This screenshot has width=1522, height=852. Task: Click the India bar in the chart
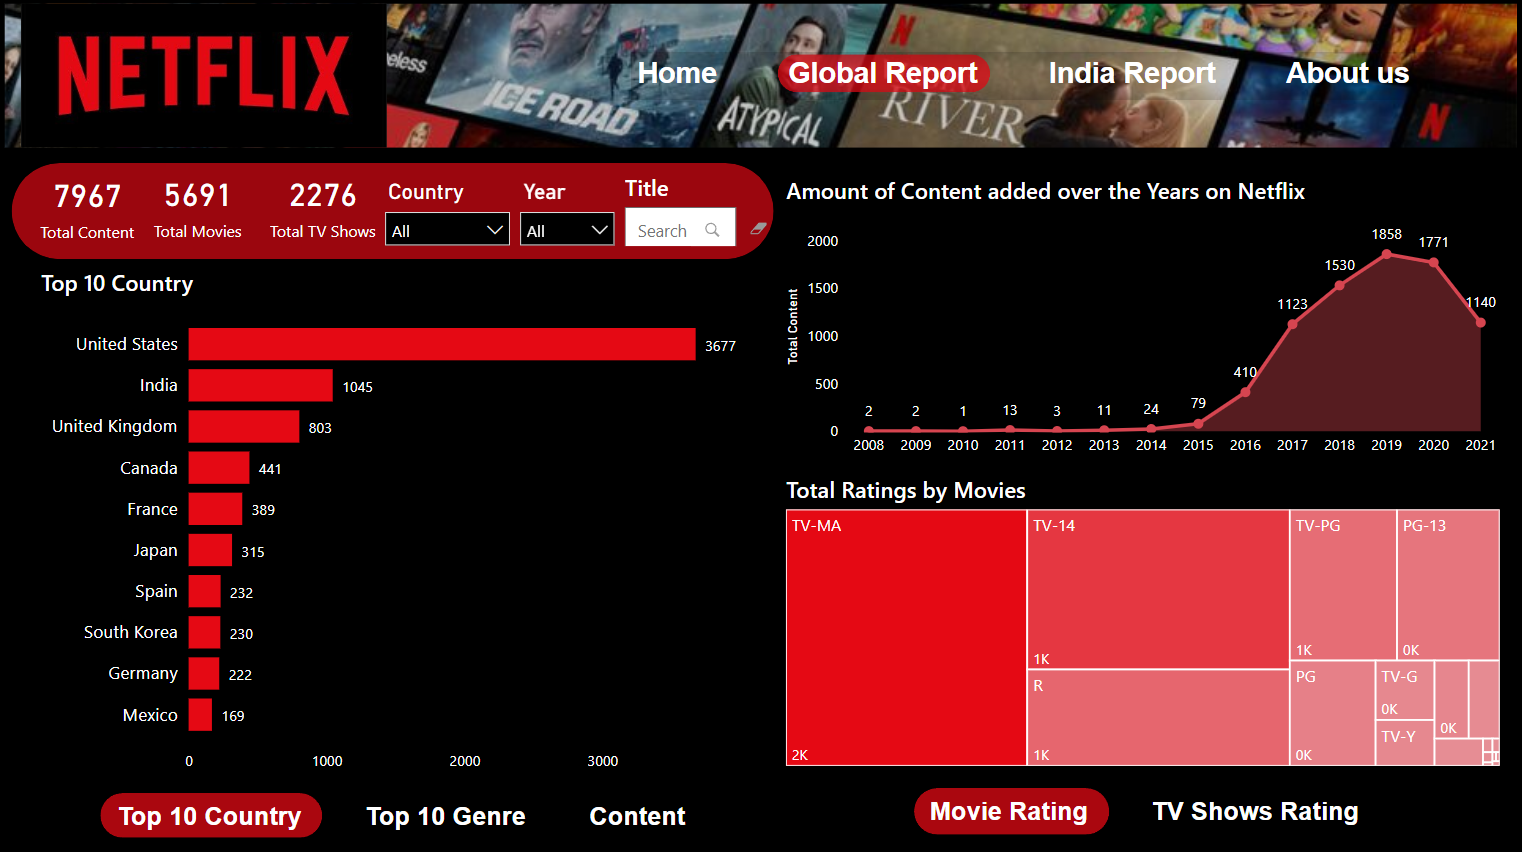pos(261,385)
